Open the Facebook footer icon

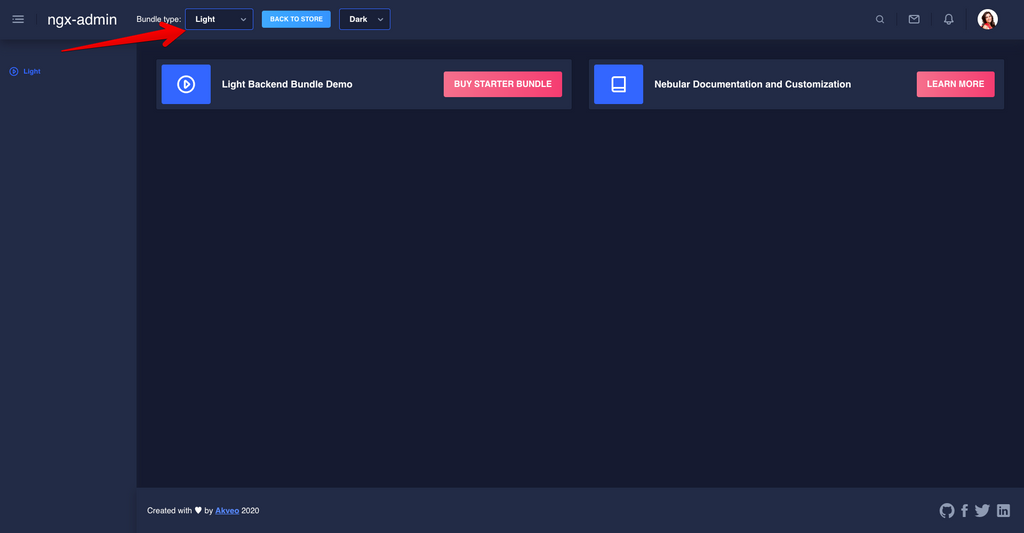(x=965, y=511)
